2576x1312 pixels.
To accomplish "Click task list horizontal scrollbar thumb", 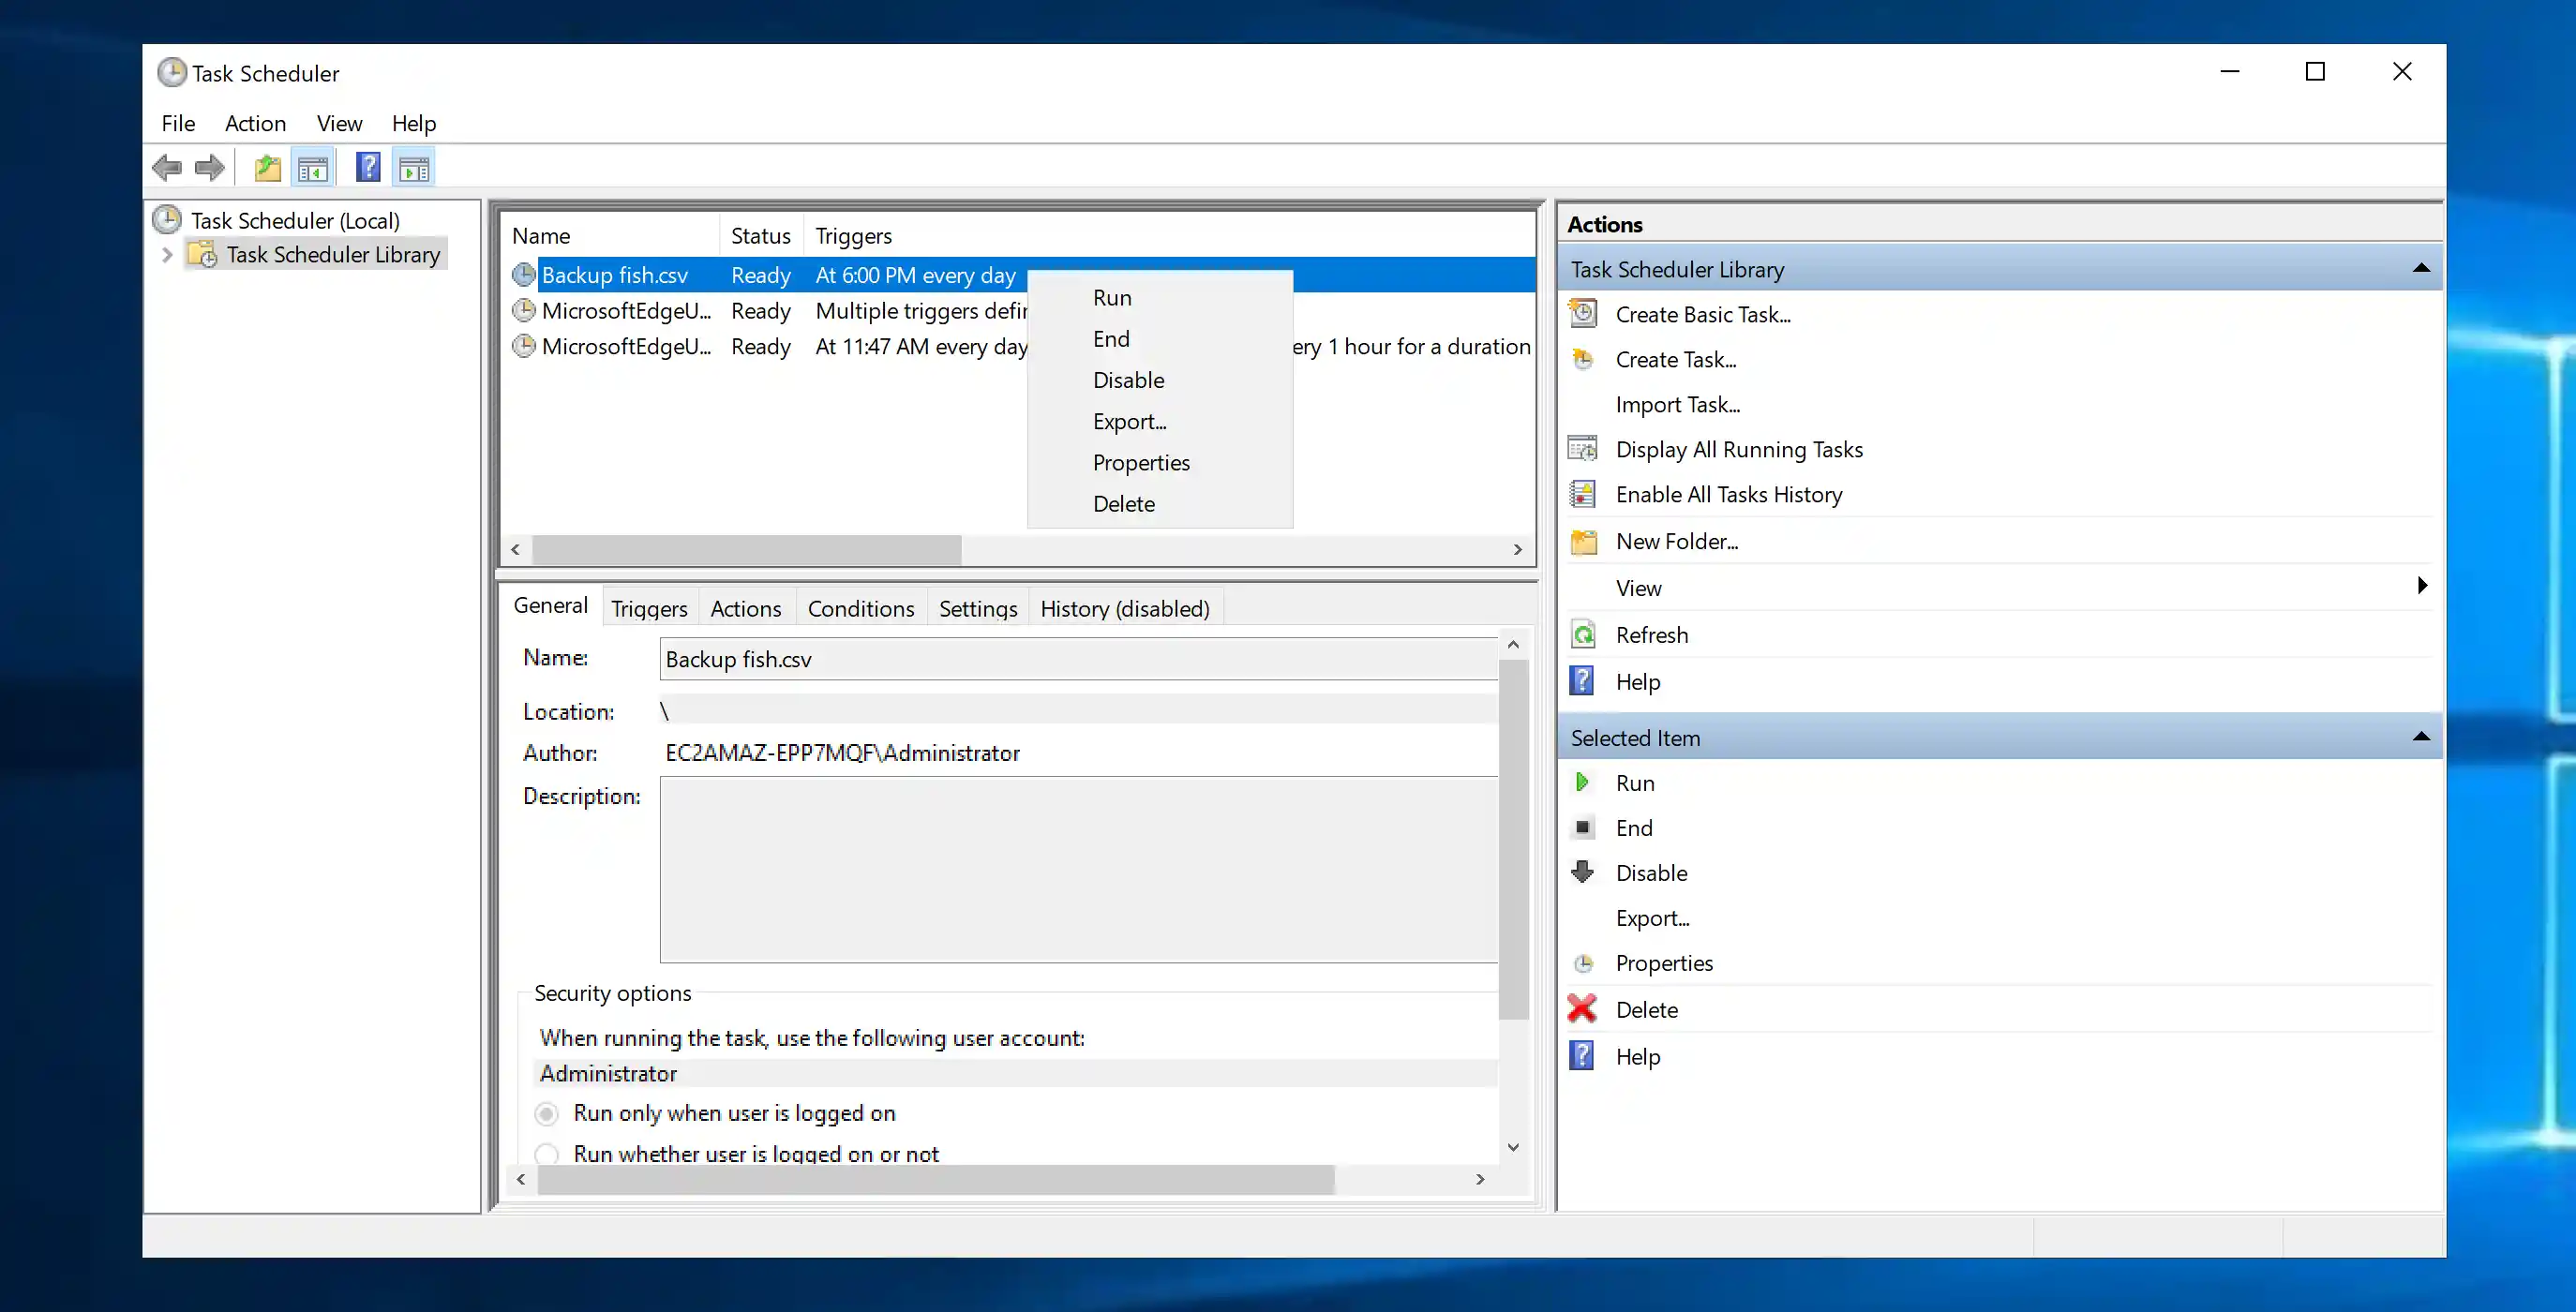I will click(746, 549).
